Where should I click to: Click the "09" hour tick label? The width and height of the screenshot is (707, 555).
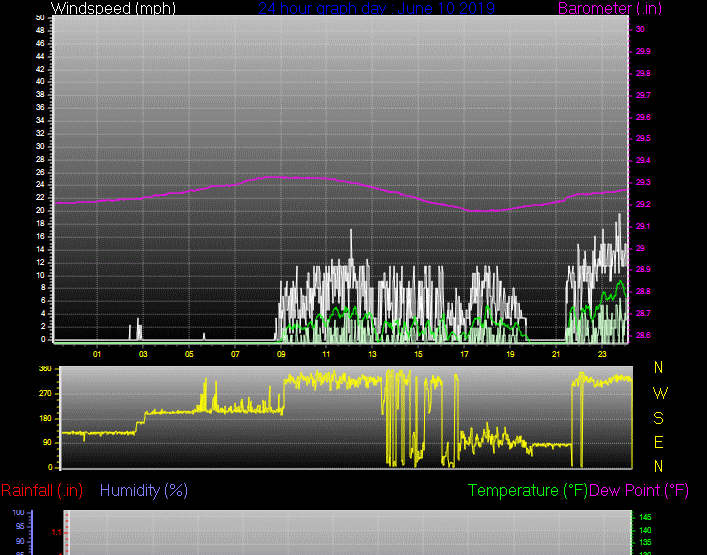click(281, 354)
